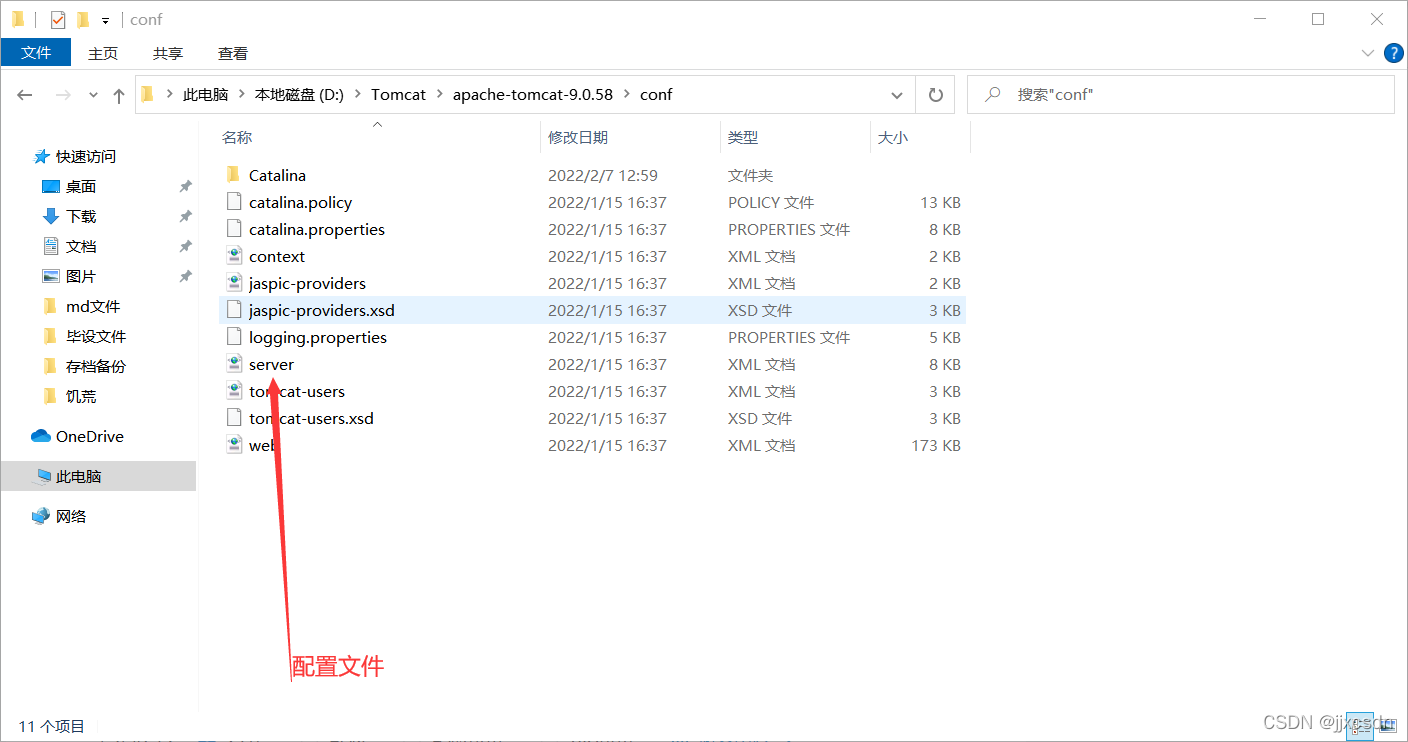Viewport: 1408px width, 742px height.
Task: Click the New Folder quick access icon
Action: click(83, 19)
